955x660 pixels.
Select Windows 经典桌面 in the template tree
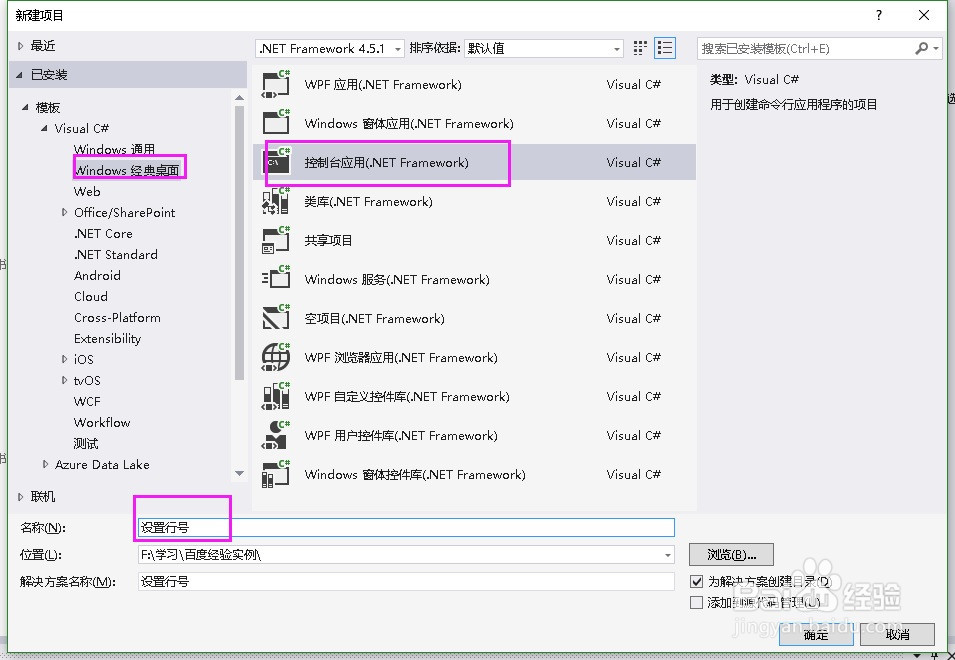[126, 169]
